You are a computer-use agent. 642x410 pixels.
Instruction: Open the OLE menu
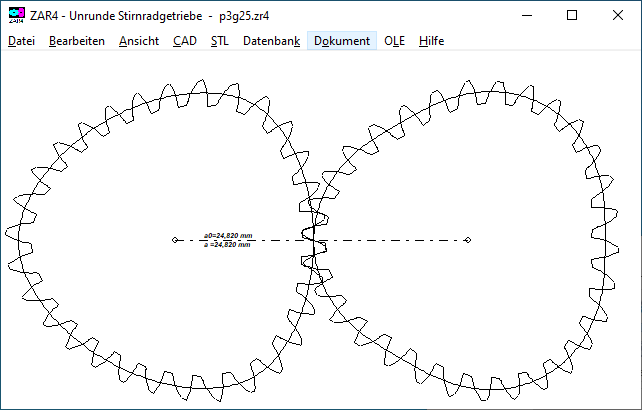pos(394,41)
